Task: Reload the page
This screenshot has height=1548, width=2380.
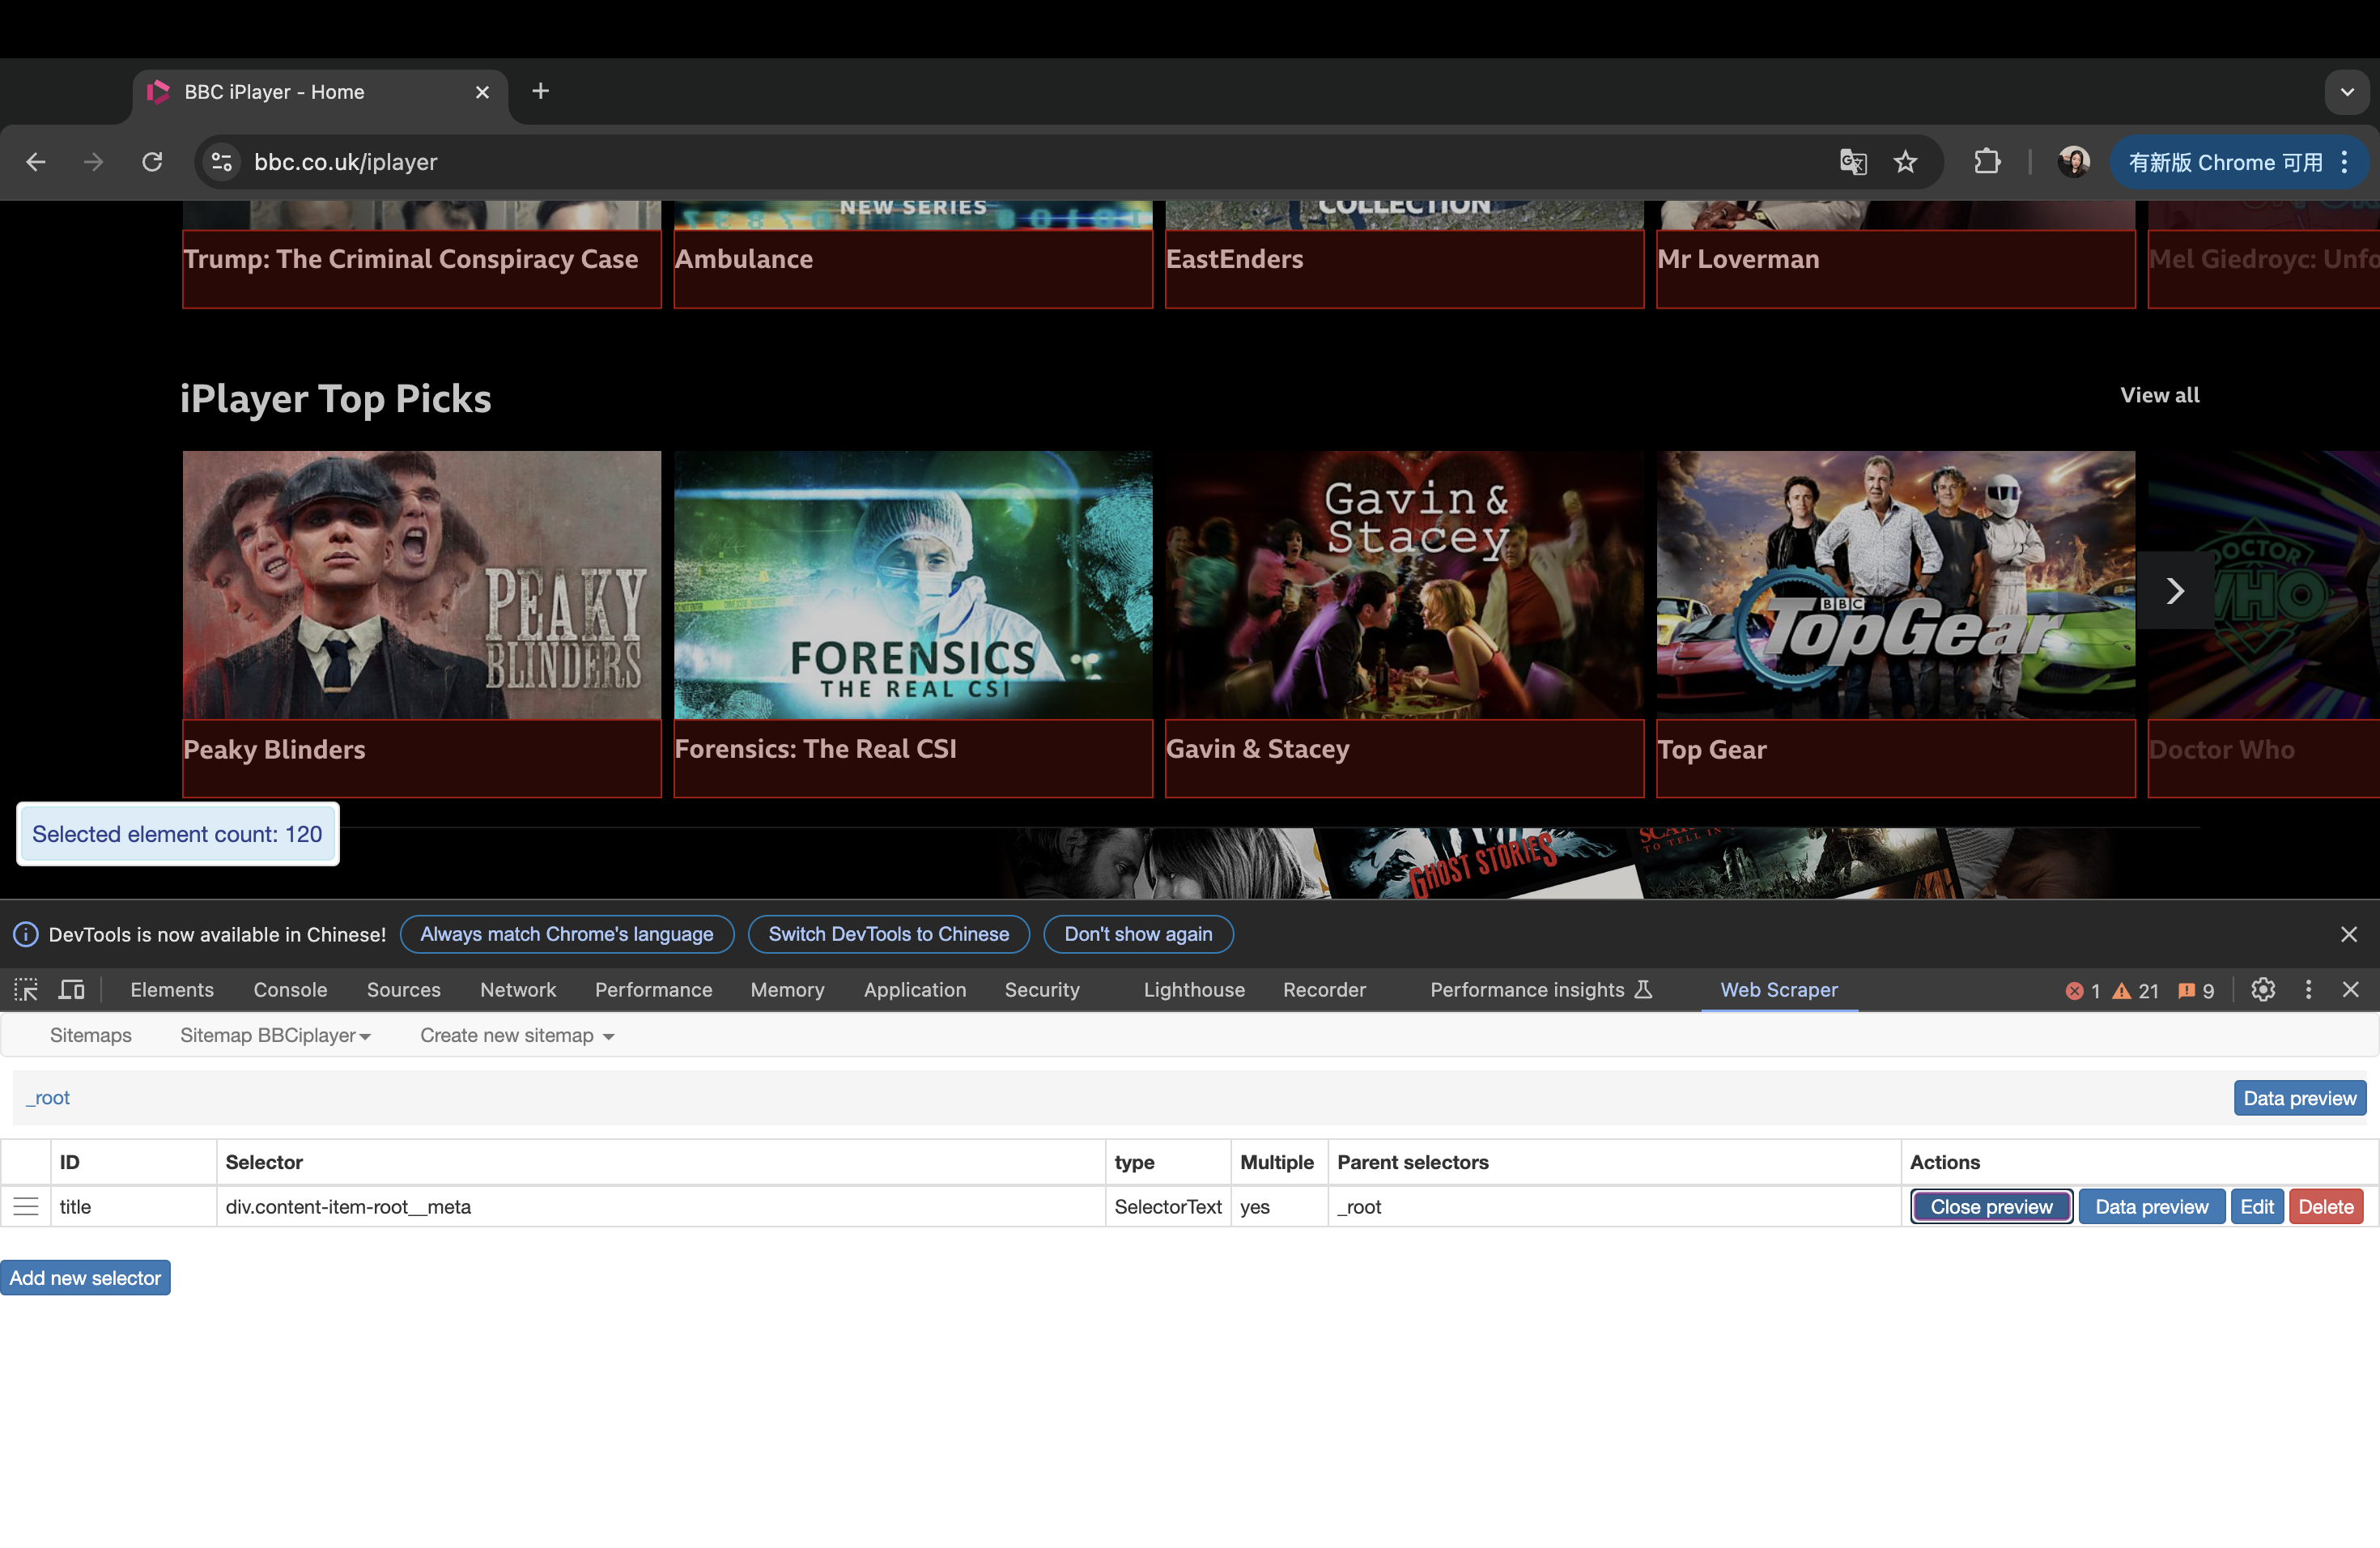Action: [x=152, y=162]
